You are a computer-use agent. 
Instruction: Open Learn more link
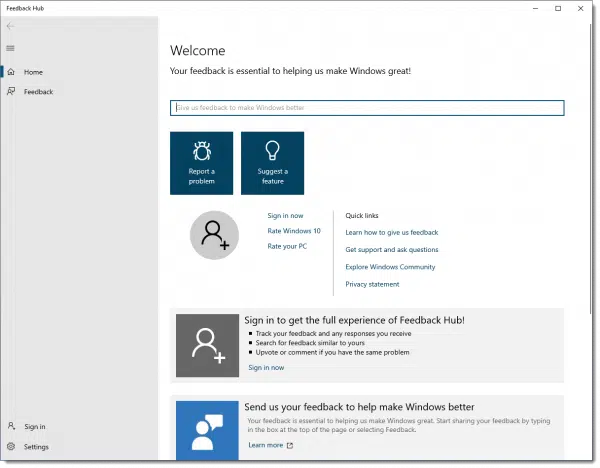(266, 445)
